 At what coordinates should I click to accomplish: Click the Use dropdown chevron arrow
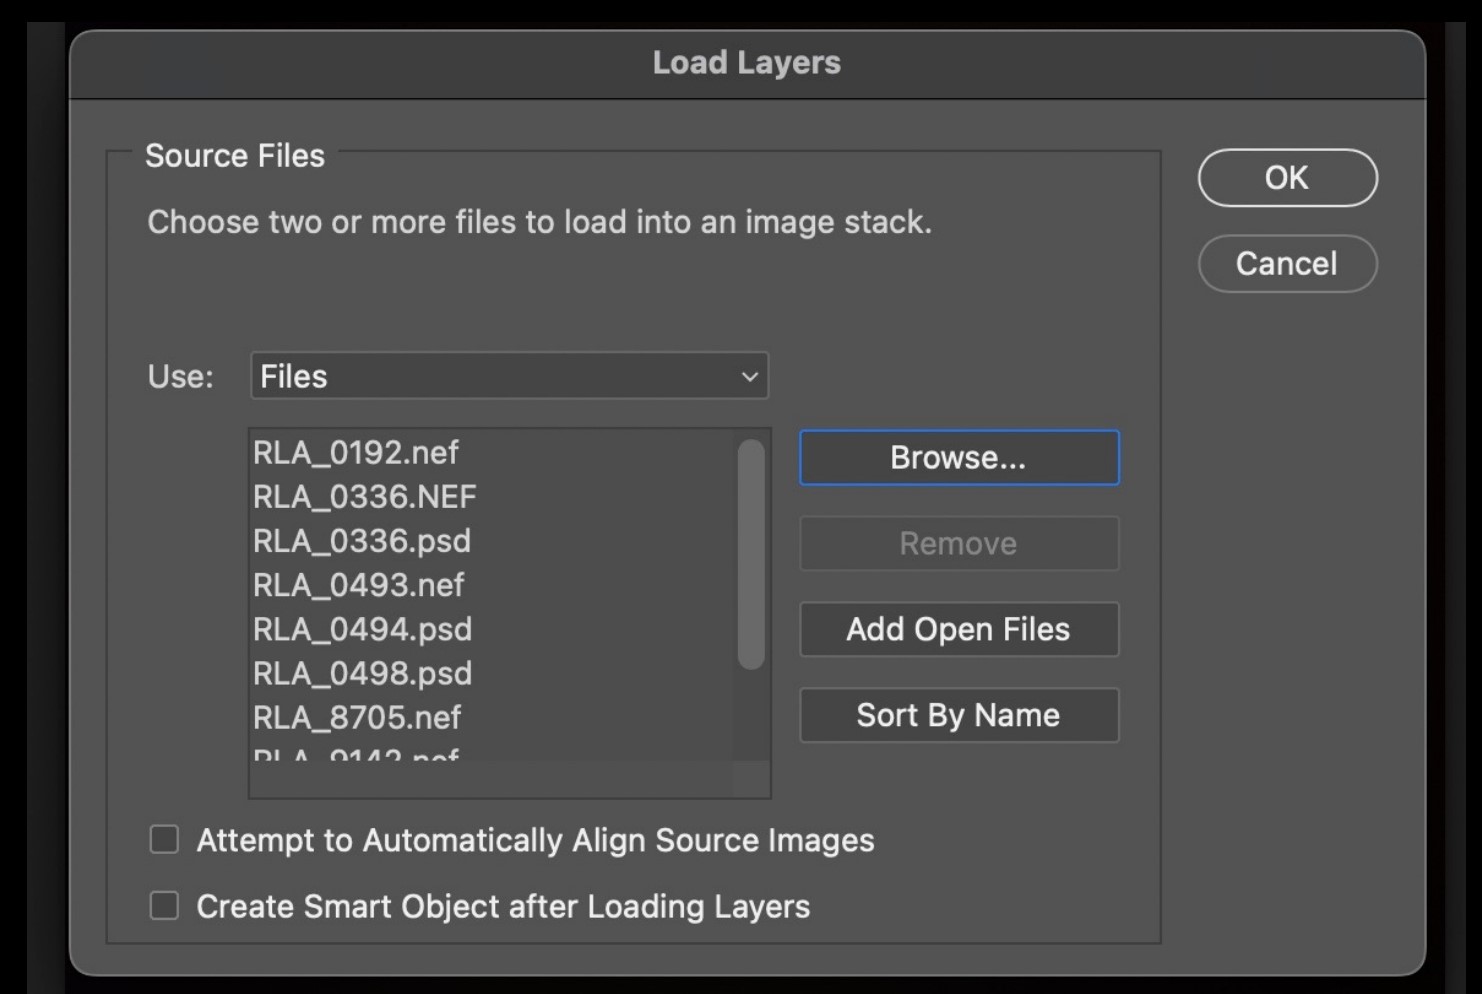click(x=749, y=377)
